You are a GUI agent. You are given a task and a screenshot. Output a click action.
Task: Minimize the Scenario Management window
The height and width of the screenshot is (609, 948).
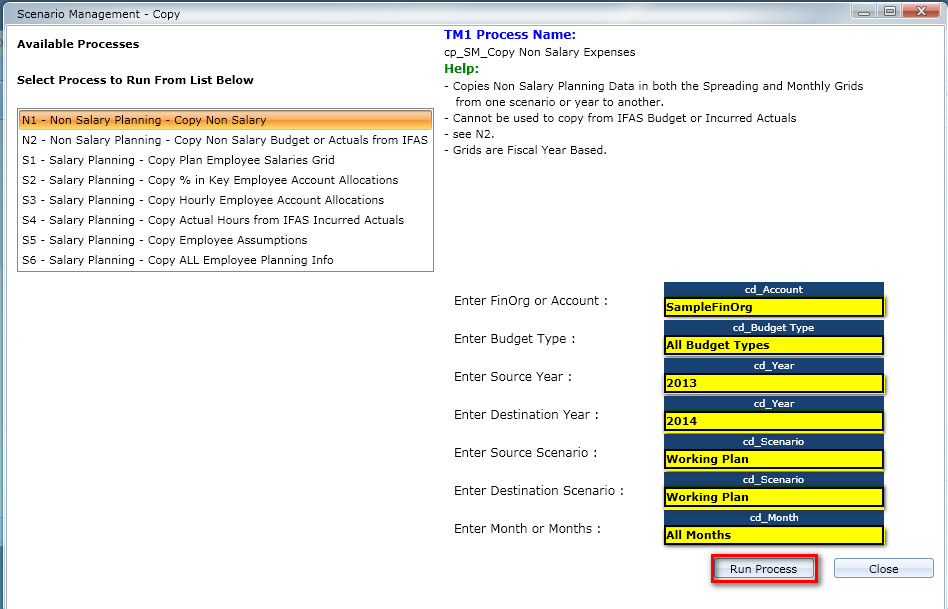pyautogui.click(x=864, y=11)
